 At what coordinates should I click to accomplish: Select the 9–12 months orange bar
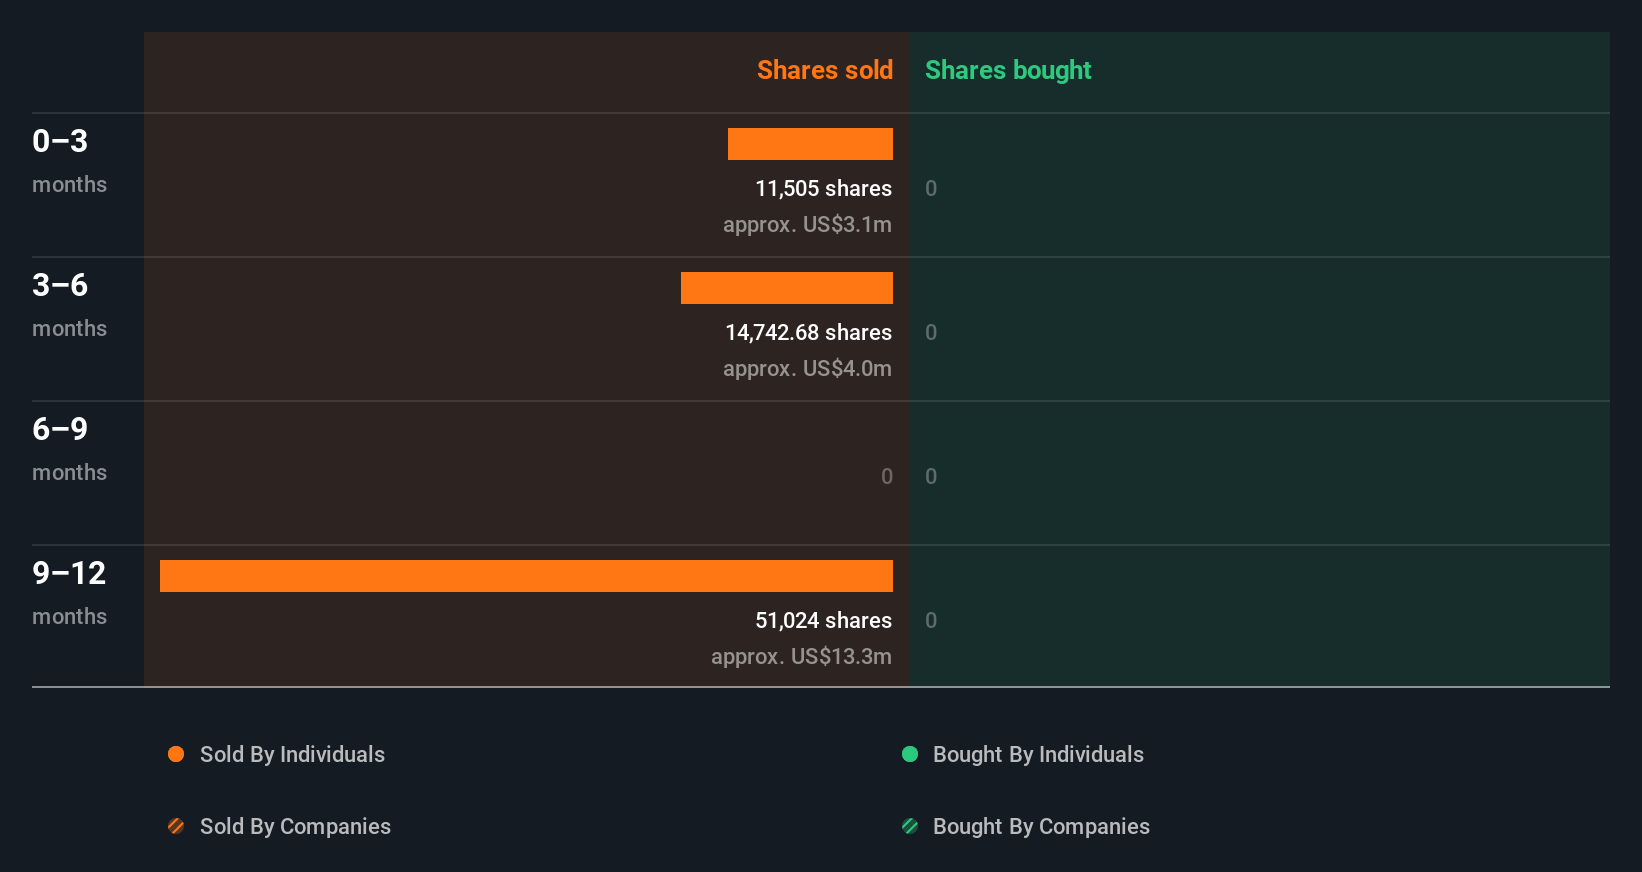(526, 576)
